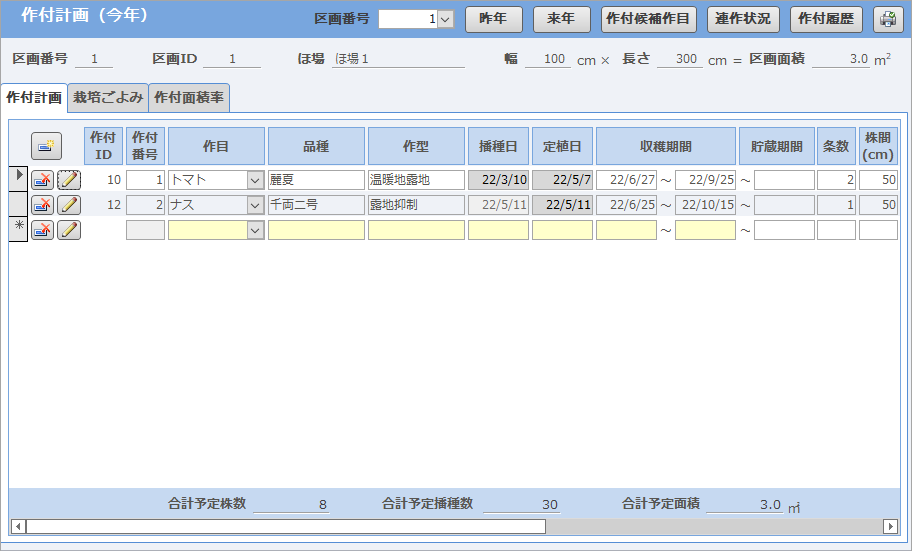Image resolution: width=912 pixels, height=551 pixels.
Task: Click the horizontal scrollbar right arrow
Action: coord(890,526)
